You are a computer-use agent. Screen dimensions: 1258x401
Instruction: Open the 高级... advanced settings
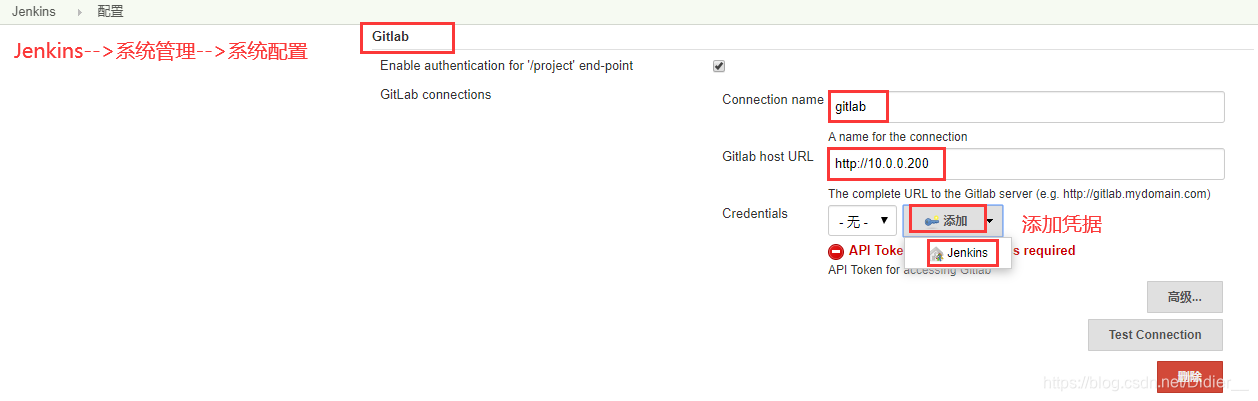tap(1185, 297)
